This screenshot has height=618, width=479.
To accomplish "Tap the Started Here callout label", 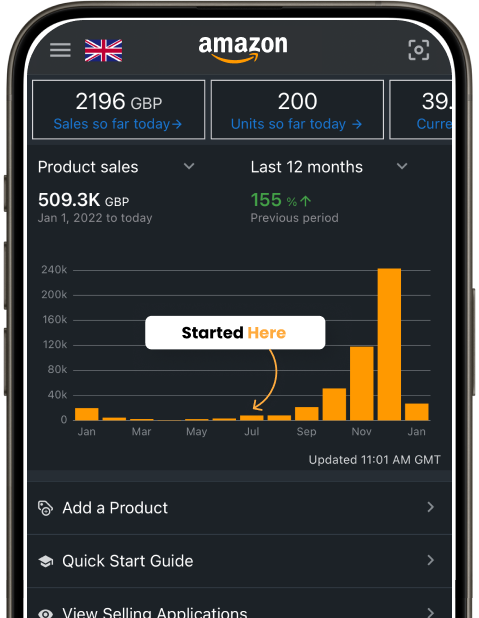I will [x=235, y=333].
